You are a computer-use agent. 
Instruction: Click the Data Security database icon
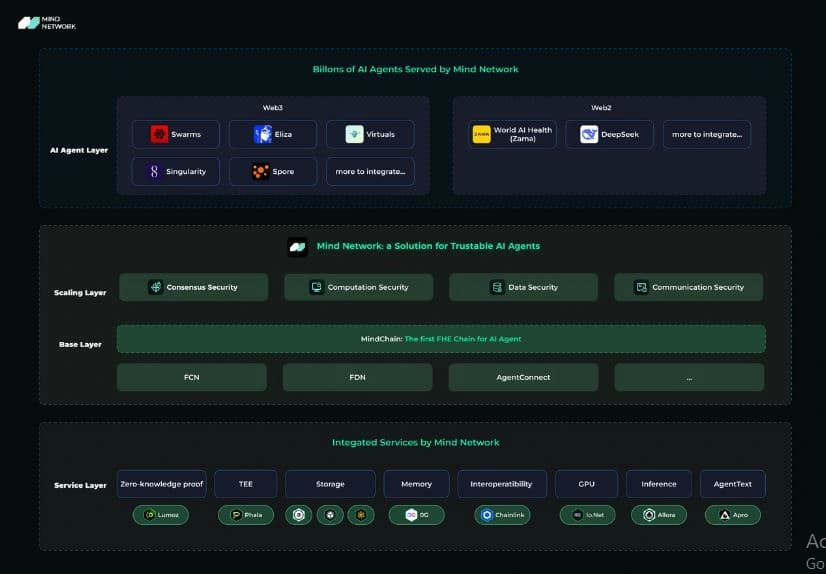click(497, 287)
